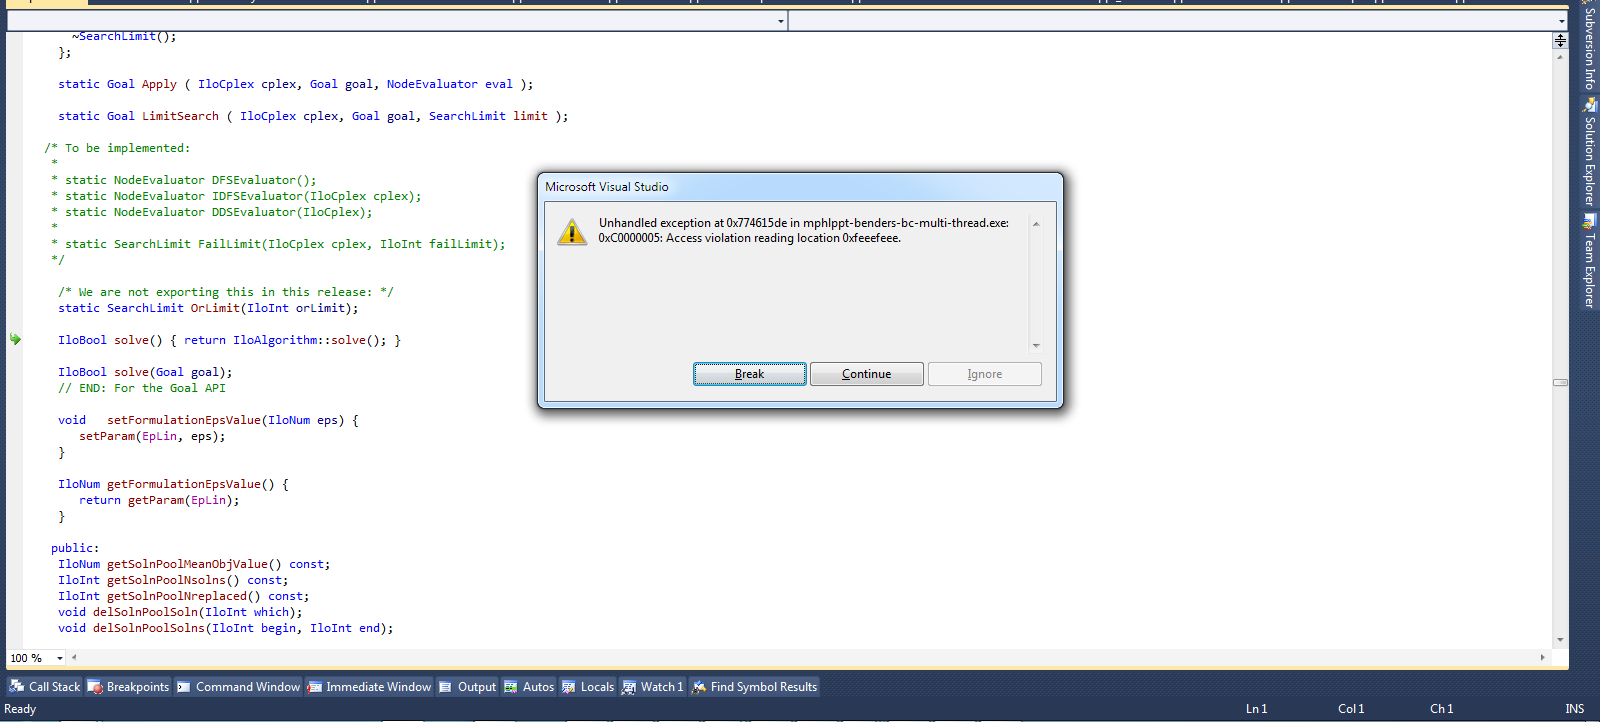Viewport: 1600px width, 722px height.
Task: Open the right member navigation dropdown
Action: point(1562,21)
